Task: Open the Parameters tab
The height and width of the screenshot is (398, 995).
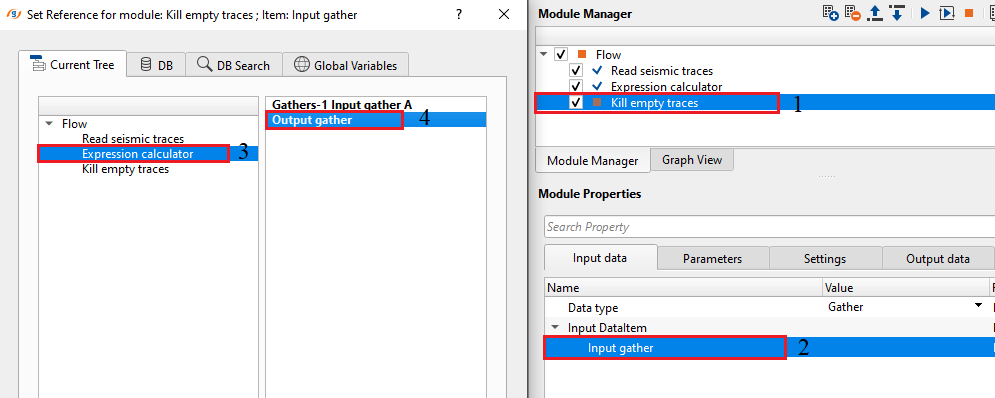Action: tap(713, 259)
